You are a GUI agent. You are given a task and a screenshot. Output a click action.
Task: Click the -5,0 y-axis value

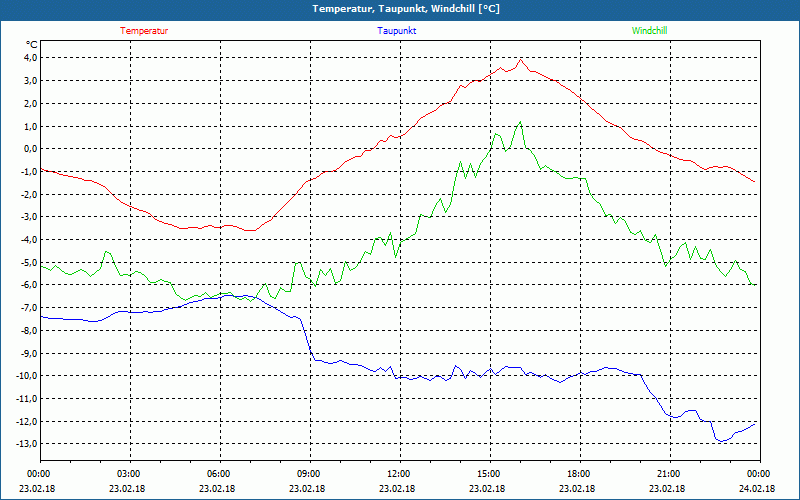click(30, 262)
